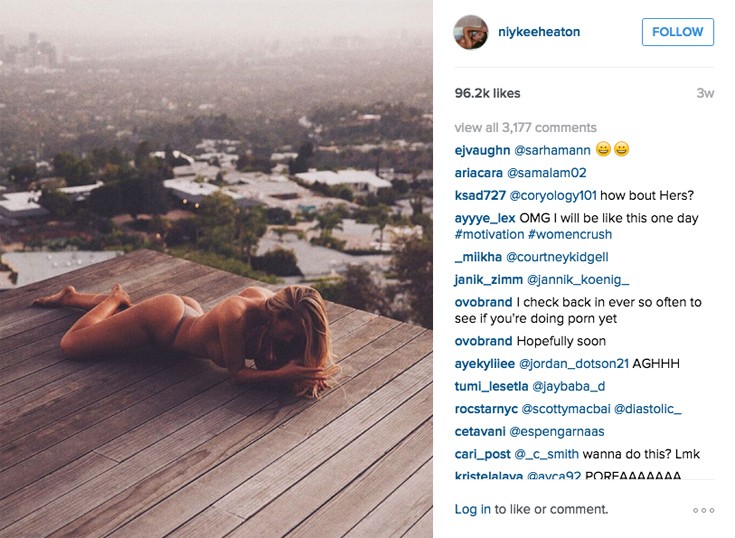
Task: Visit ariacara's profile
Action: pos(478,173)
